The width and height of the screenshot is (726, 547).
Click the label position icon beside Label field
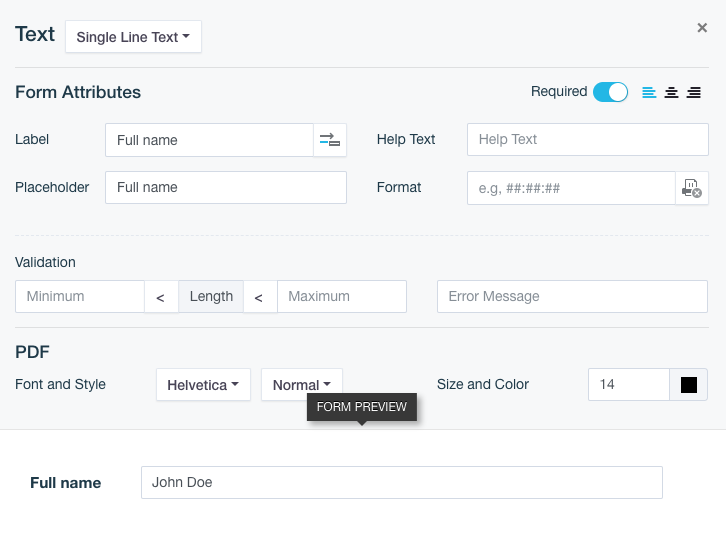pyautogui.click(x=330, y=140)
